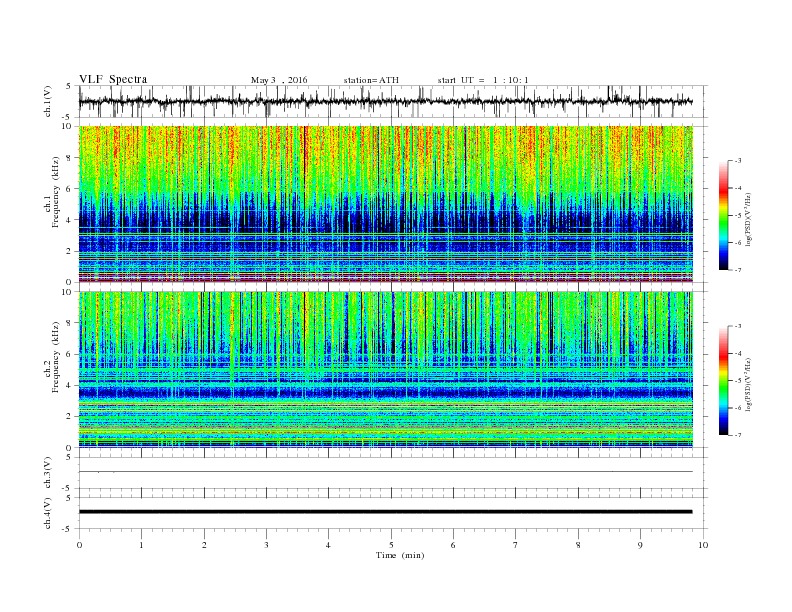Click the "-7" label on ch.2 color bar

[738, 435]
